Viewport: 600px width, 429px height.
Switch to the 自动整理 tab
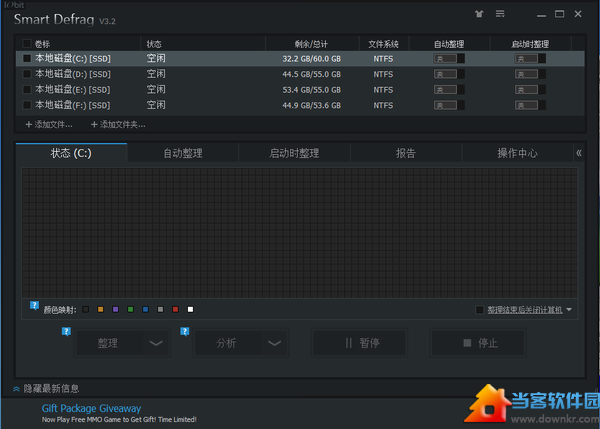[x=183, y=153]
